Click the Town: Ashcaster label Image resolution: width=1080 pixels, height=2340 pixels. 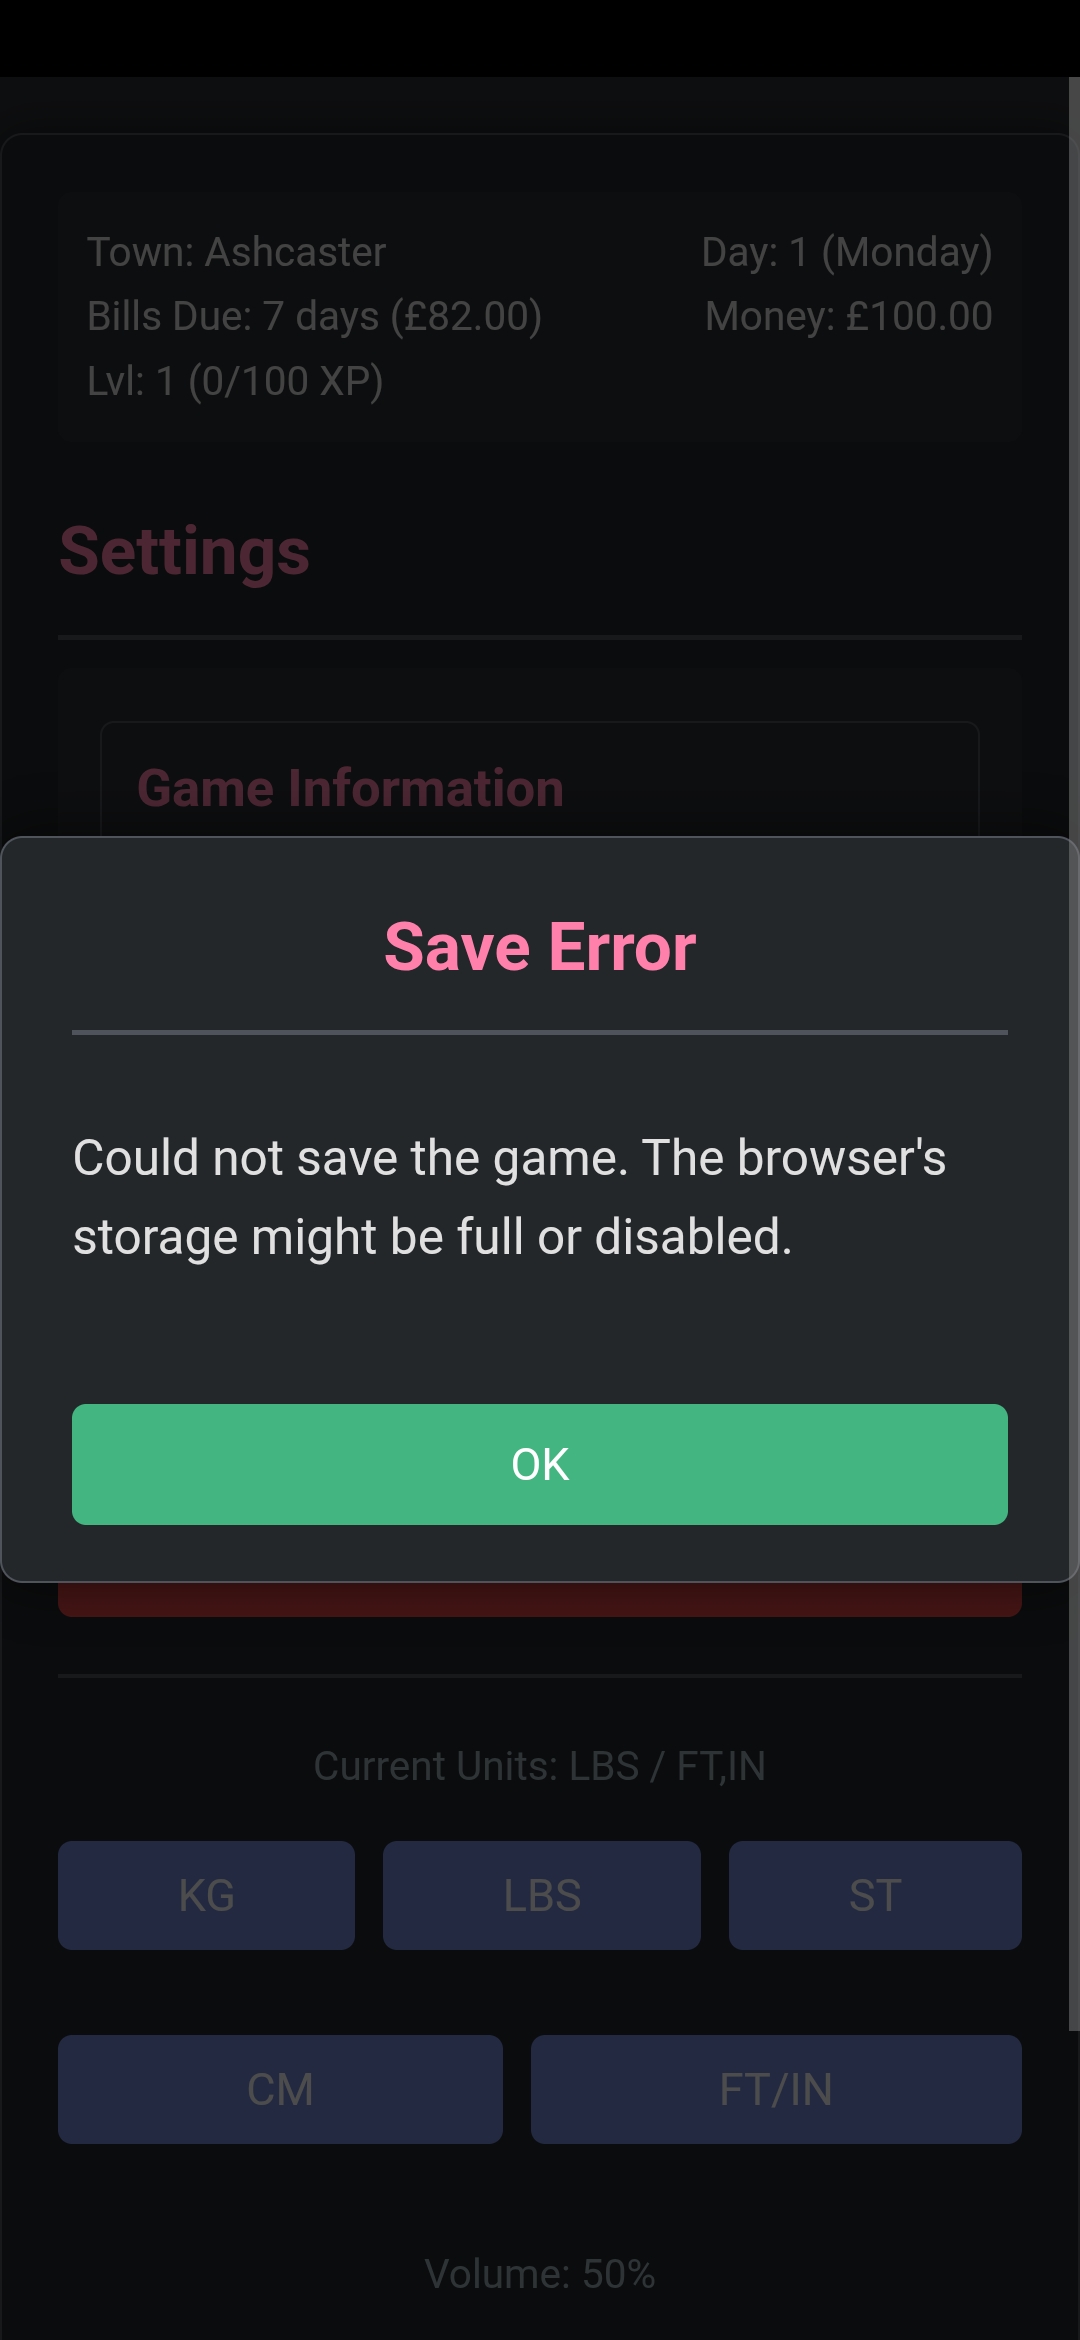tap(236, 252)
